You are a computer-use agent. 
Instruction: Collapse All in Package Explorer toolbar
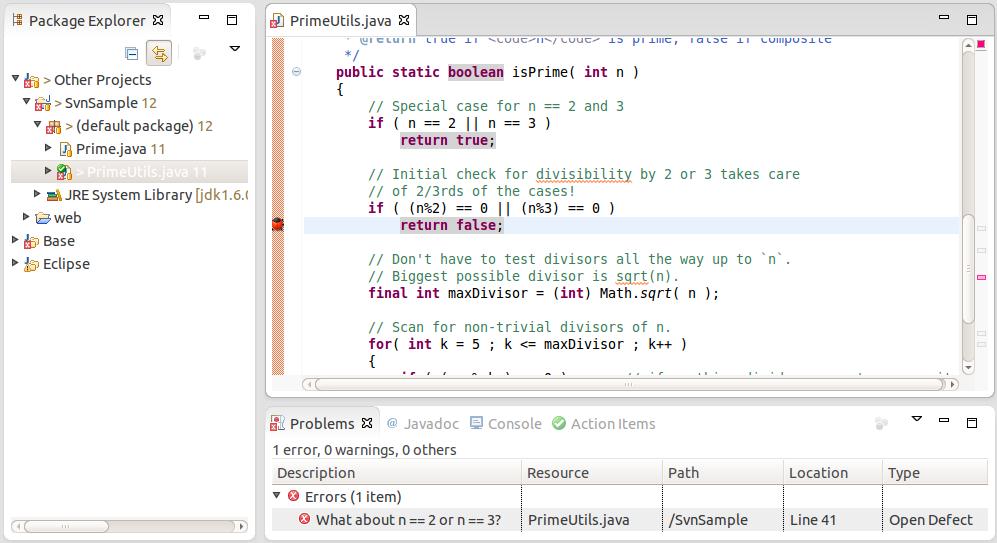coord(132,53)
